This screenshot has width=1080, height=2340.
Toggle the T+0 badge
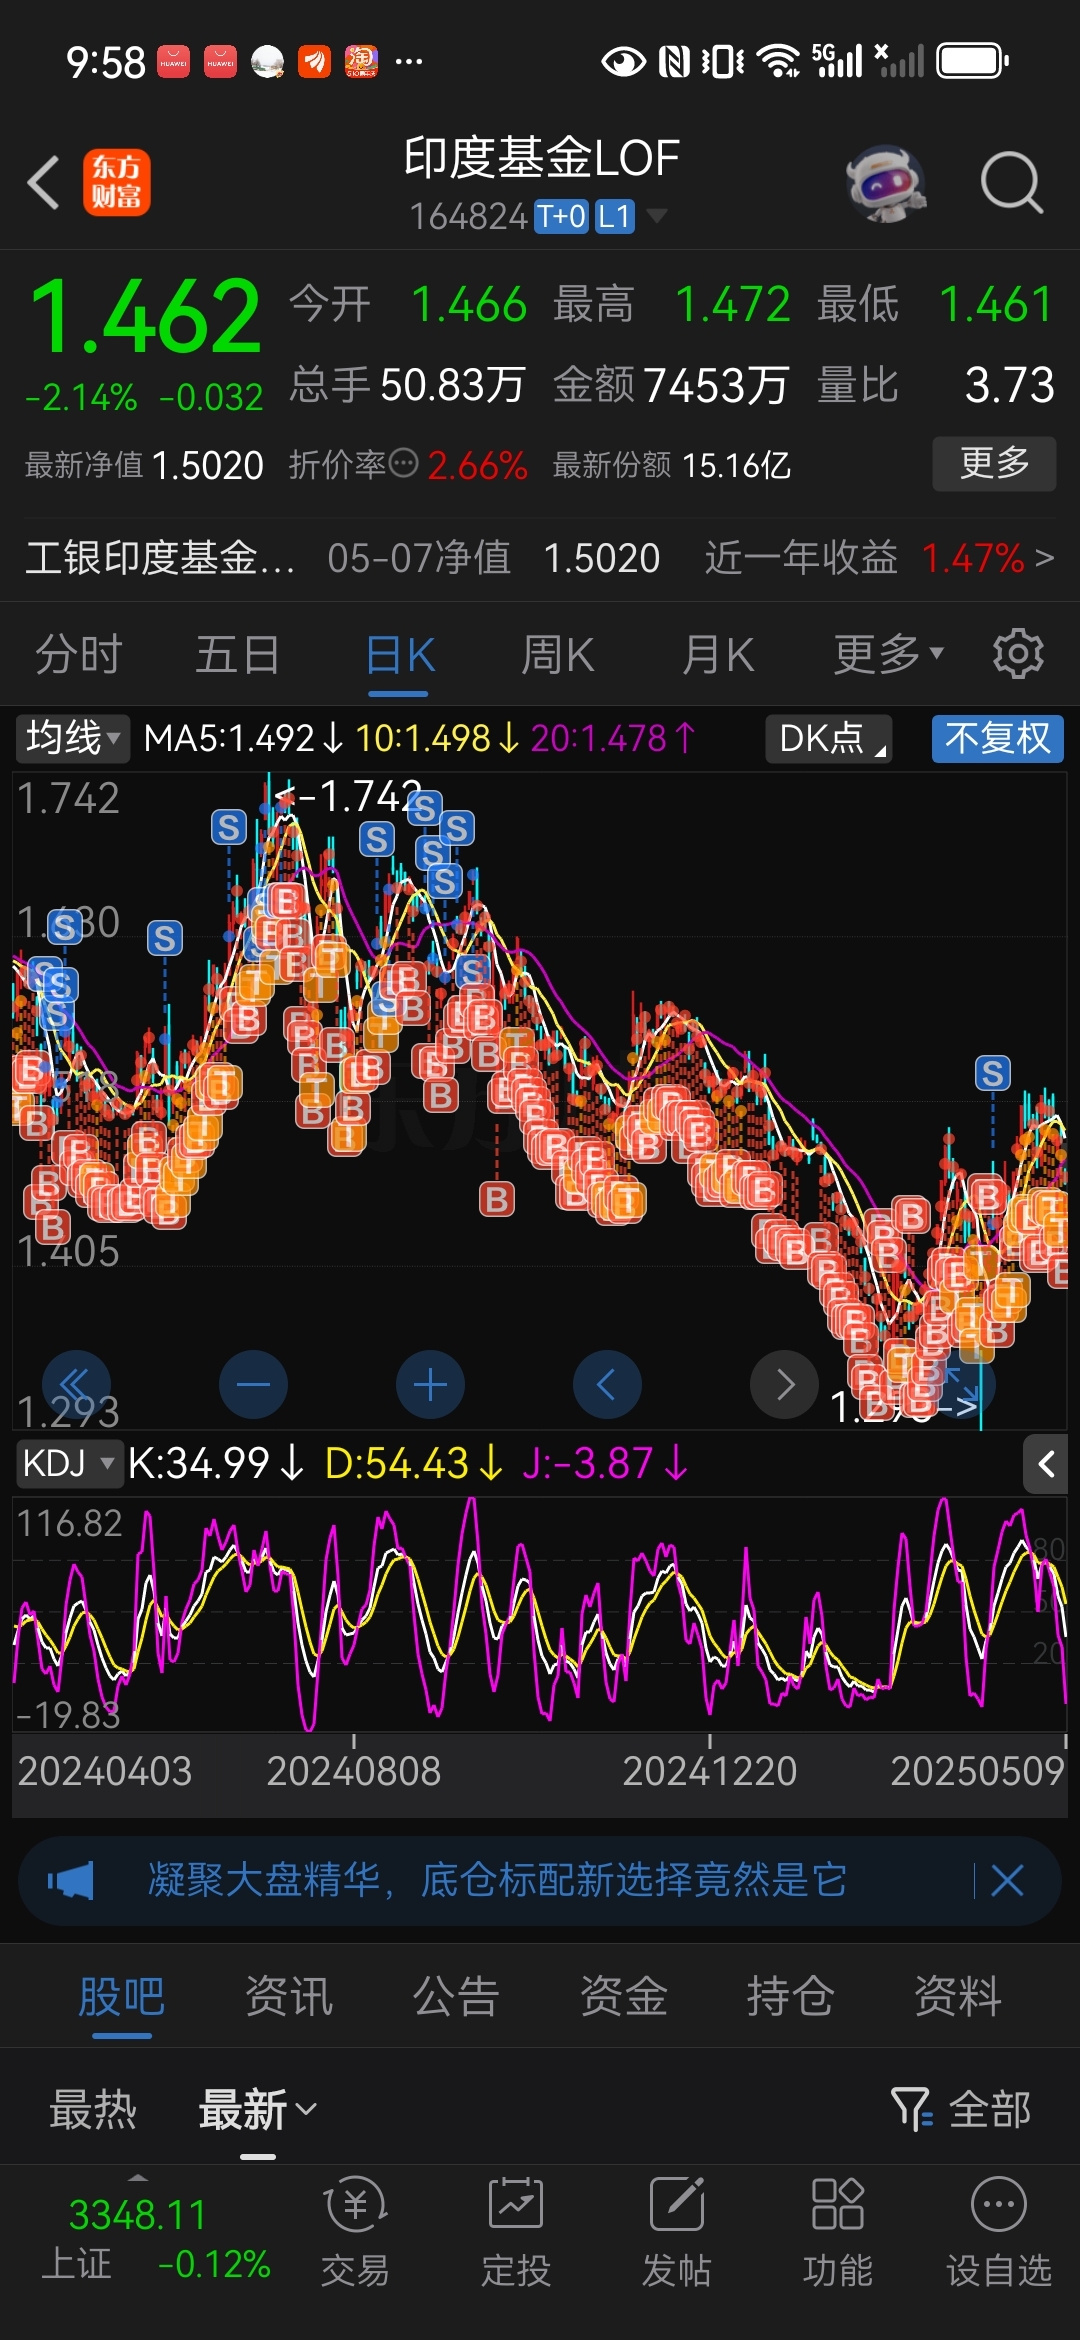[561, 216]
